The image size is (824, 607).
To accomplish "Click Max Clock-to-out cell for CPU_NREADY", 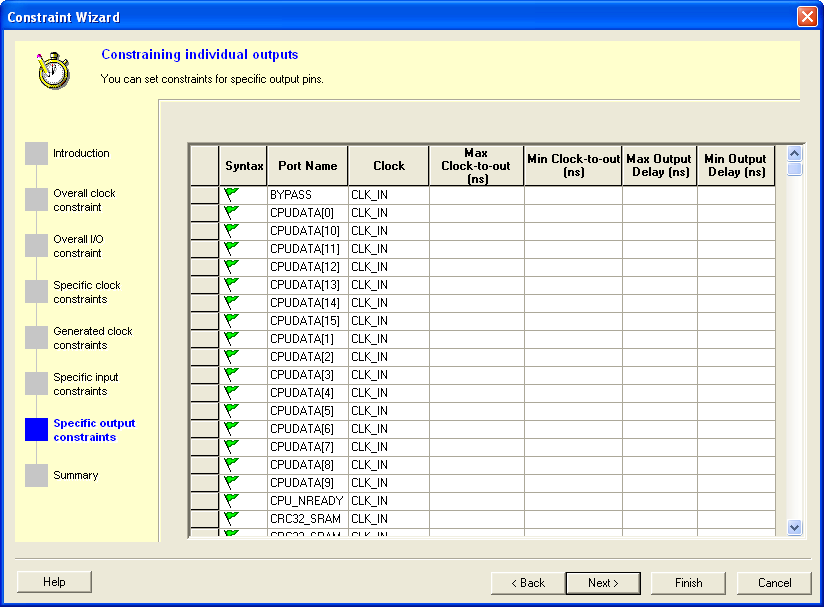I will [x=477, y=501].
